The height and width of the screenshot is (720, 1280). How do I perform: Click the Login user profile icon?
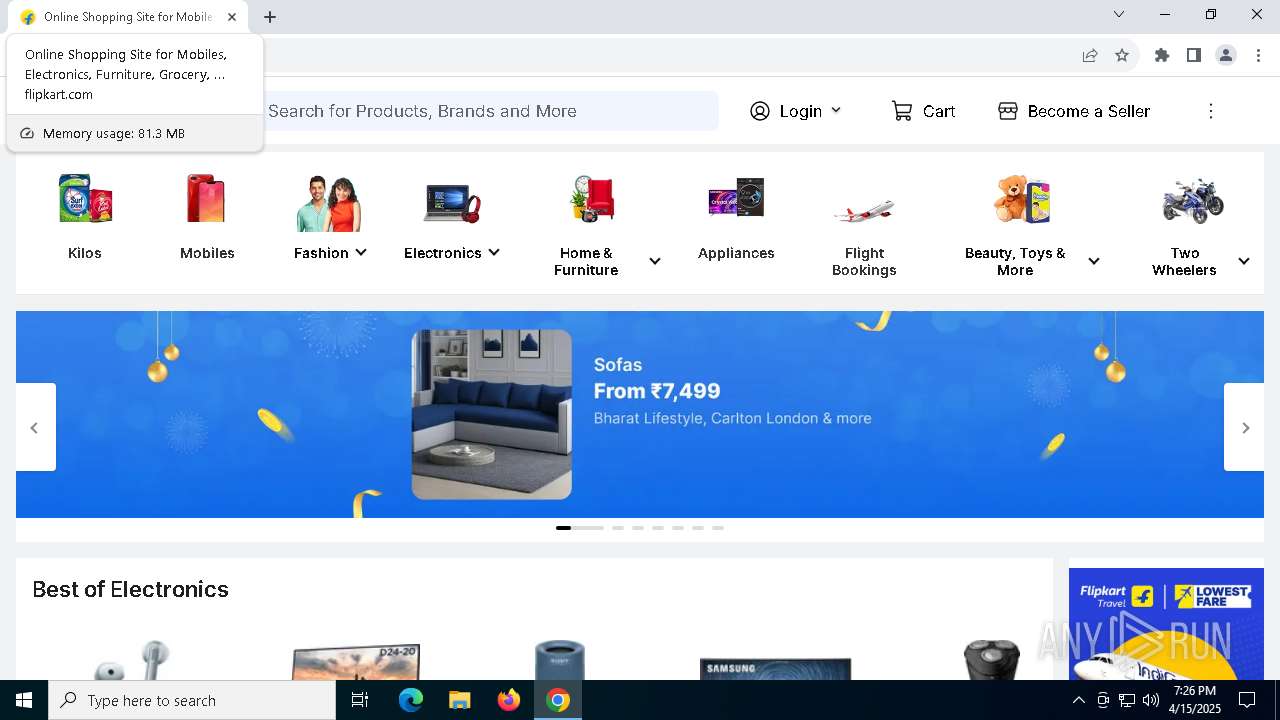[760, 111]
